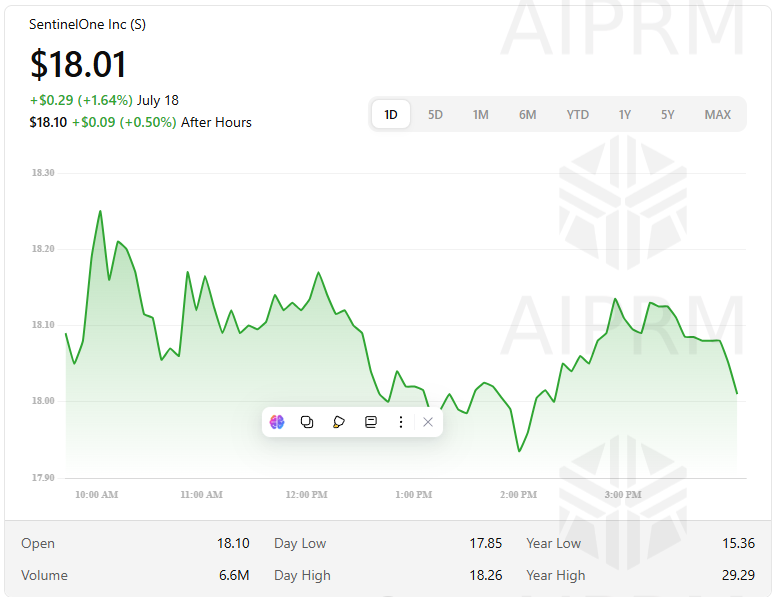
Task: Open the three-dot more options menu
Action: (x=401, y=422)
